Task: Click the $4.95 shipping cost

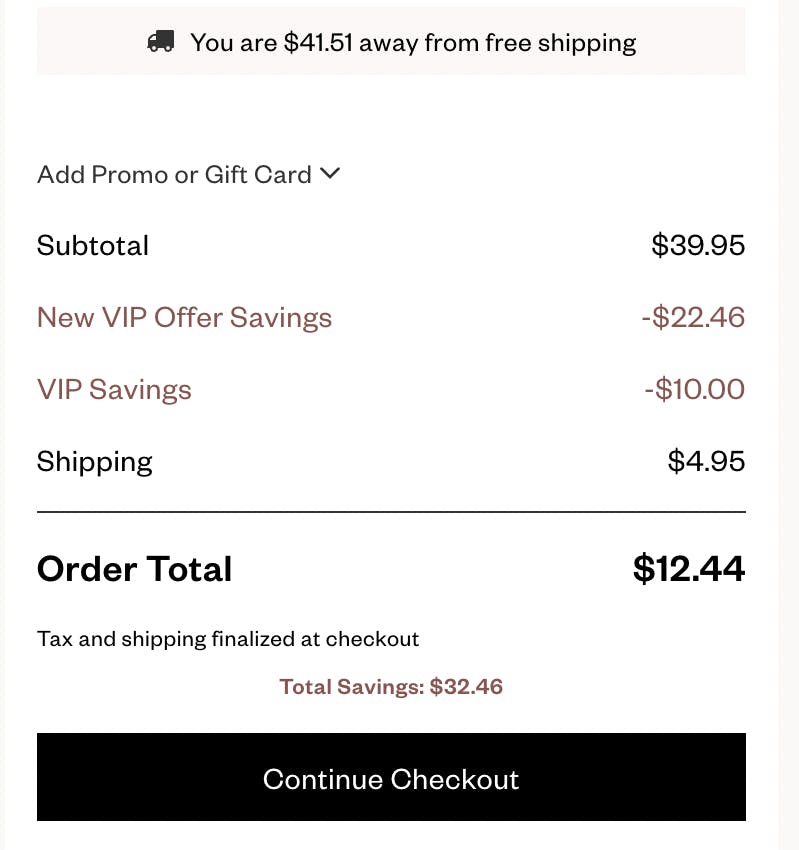Action: click(706, 462)
